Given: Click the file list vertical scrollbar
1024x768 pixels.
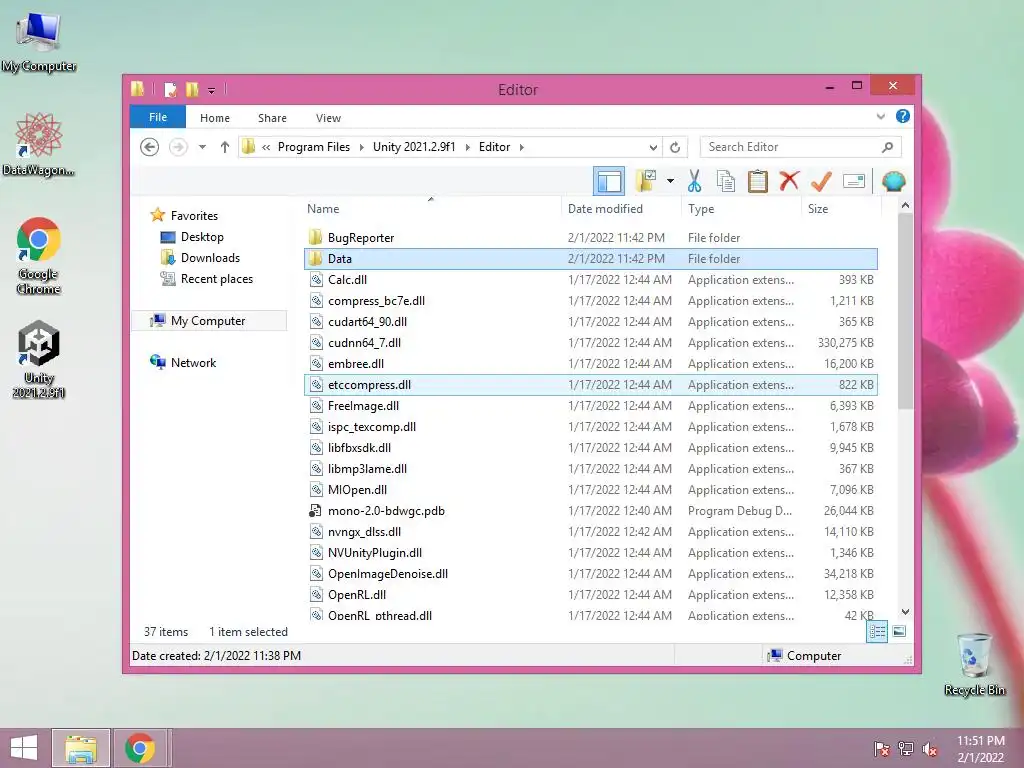Looking at the screenshot, I should point(905,311).
